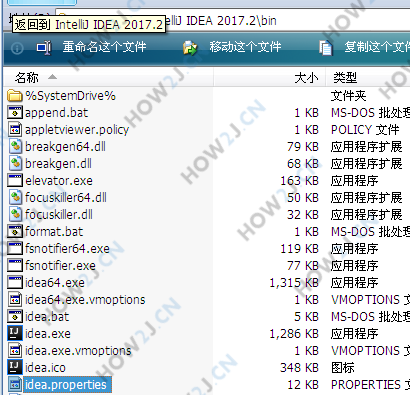Click the 1,286 KB size value
The height and width of the screenshot is (395, 410).
(294, 334)
